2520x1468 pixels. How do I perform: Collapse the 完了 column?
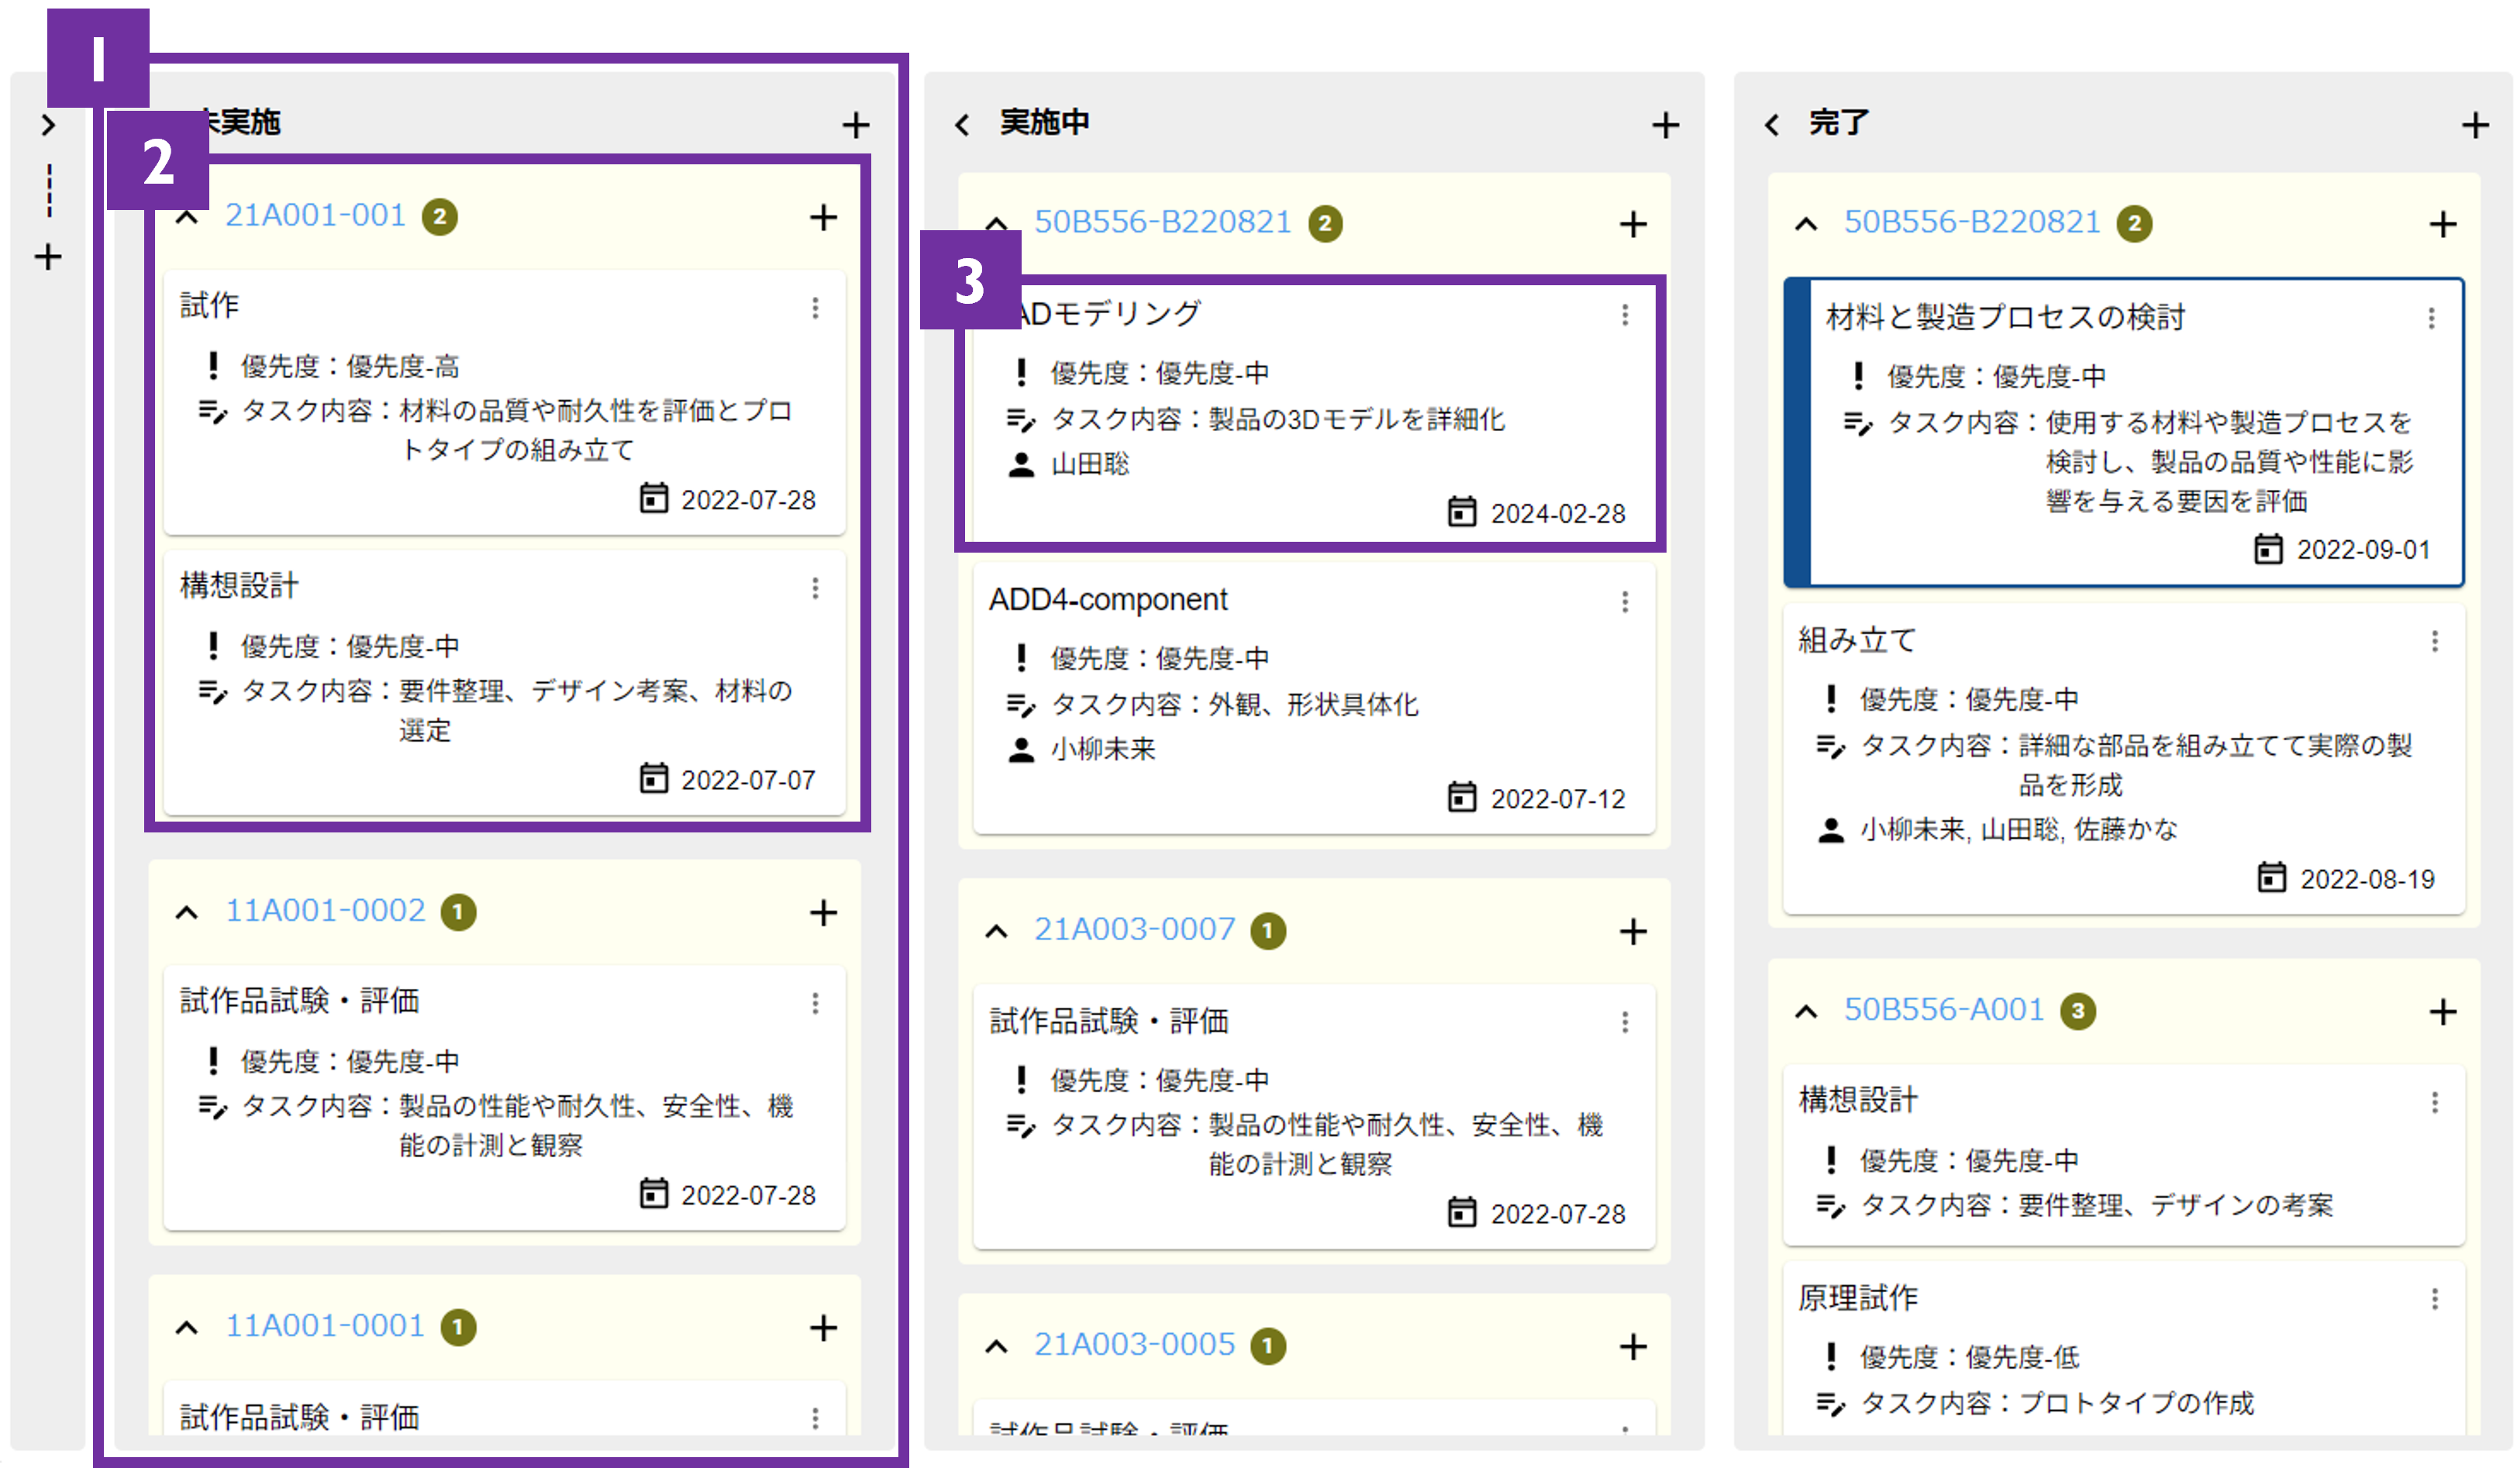click(1772, 125)
